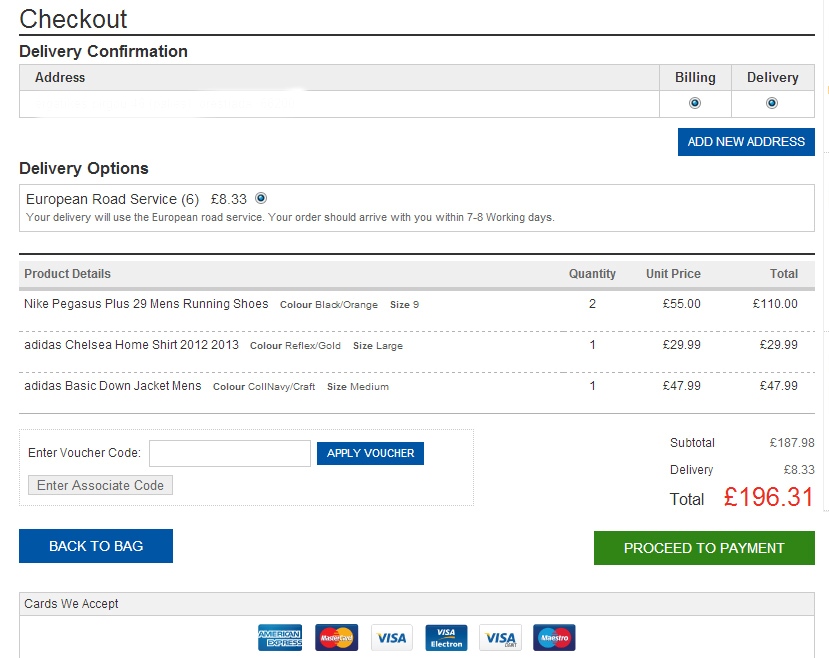Click the Size Large label
Screen dimensions: 829x658
(x=378, y=346)
